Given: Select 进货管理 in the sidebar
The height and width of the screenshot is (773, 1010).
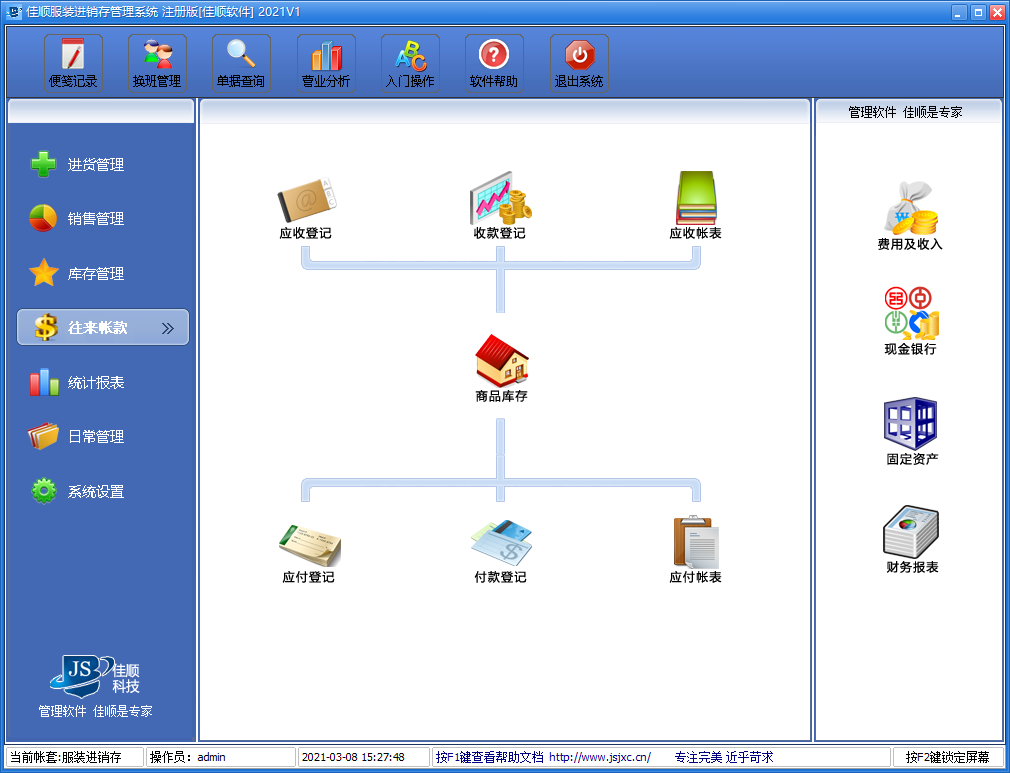Looking at the screenshot, I should point(77,164).
